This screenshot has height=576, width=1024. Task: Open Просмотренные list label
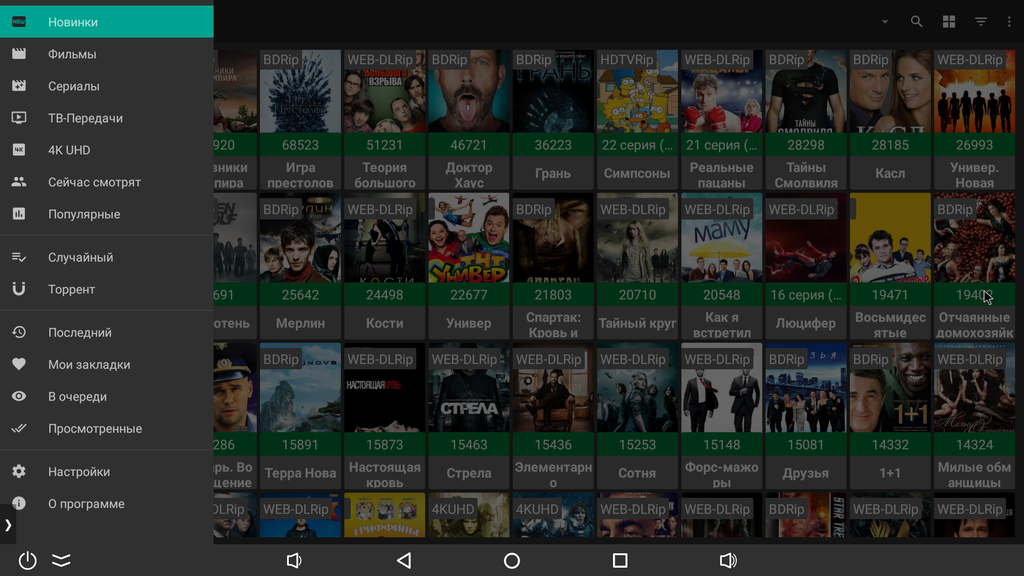(x=95, y=428)
